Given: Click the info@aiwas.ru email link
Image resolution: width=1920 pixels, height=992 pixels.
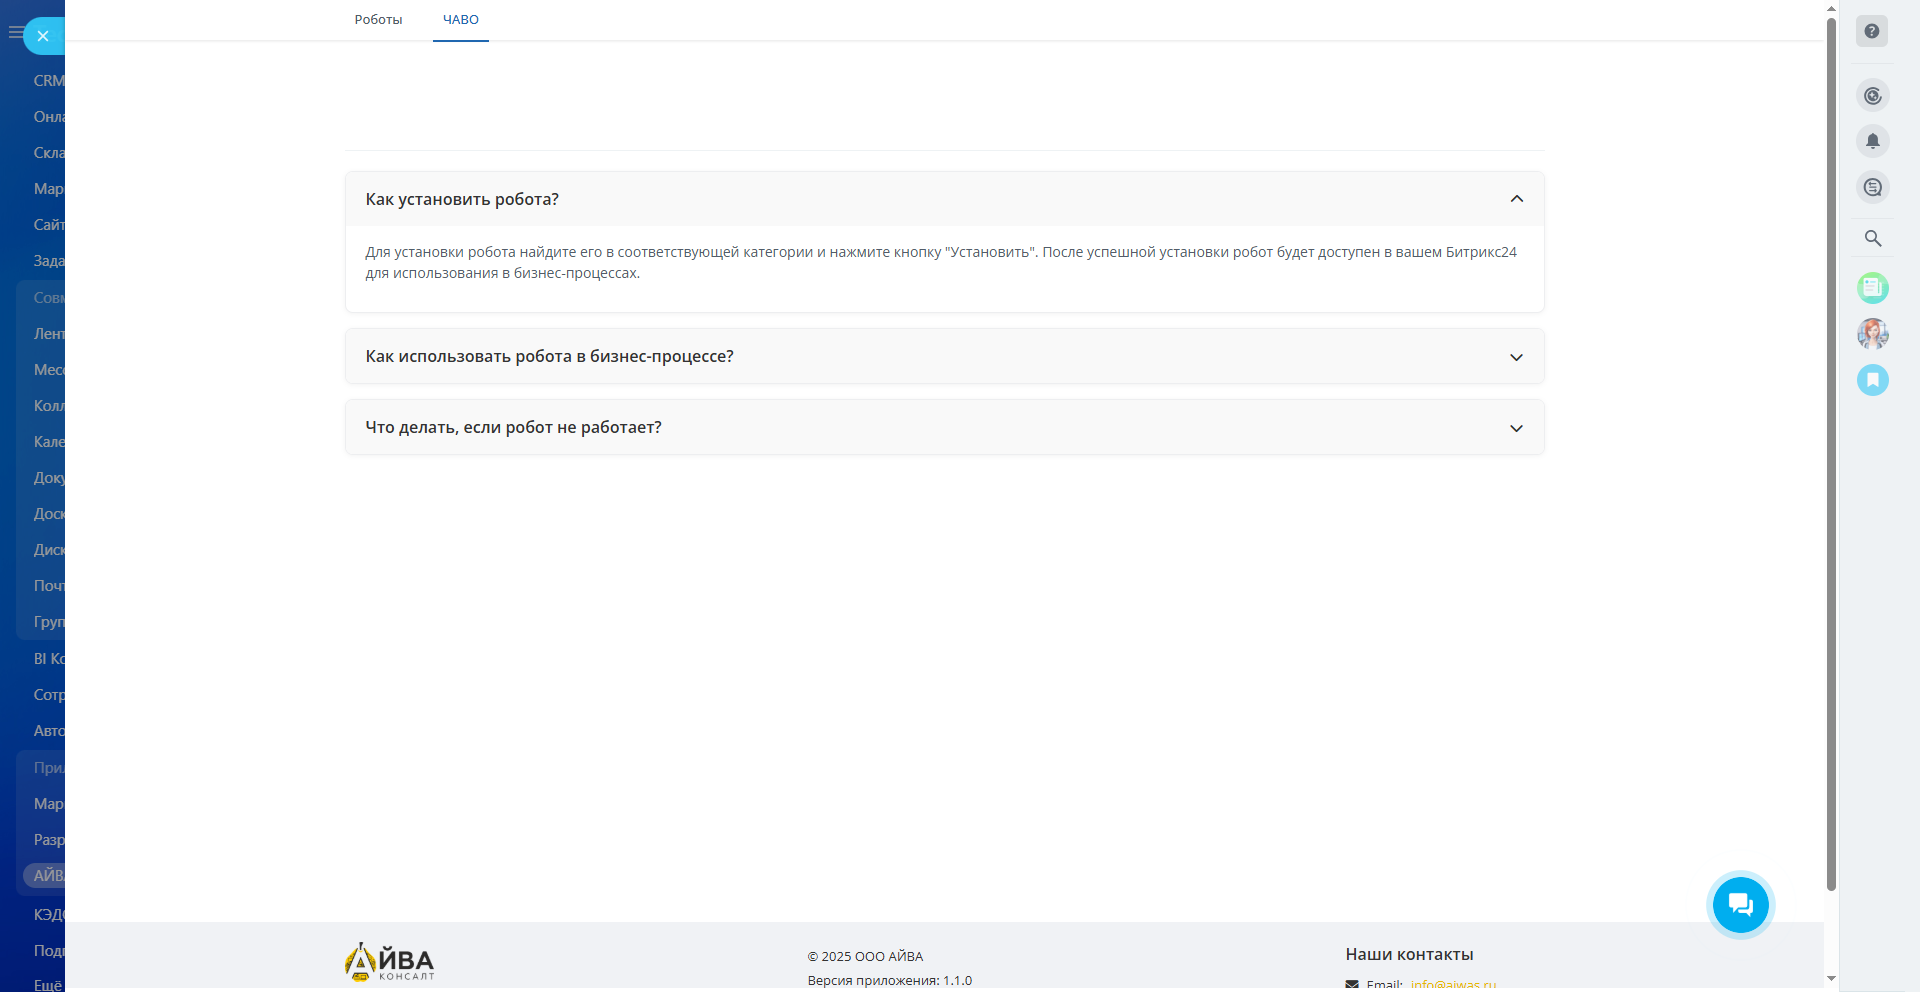Looking at the screenshot, I should pos(1453,984).
